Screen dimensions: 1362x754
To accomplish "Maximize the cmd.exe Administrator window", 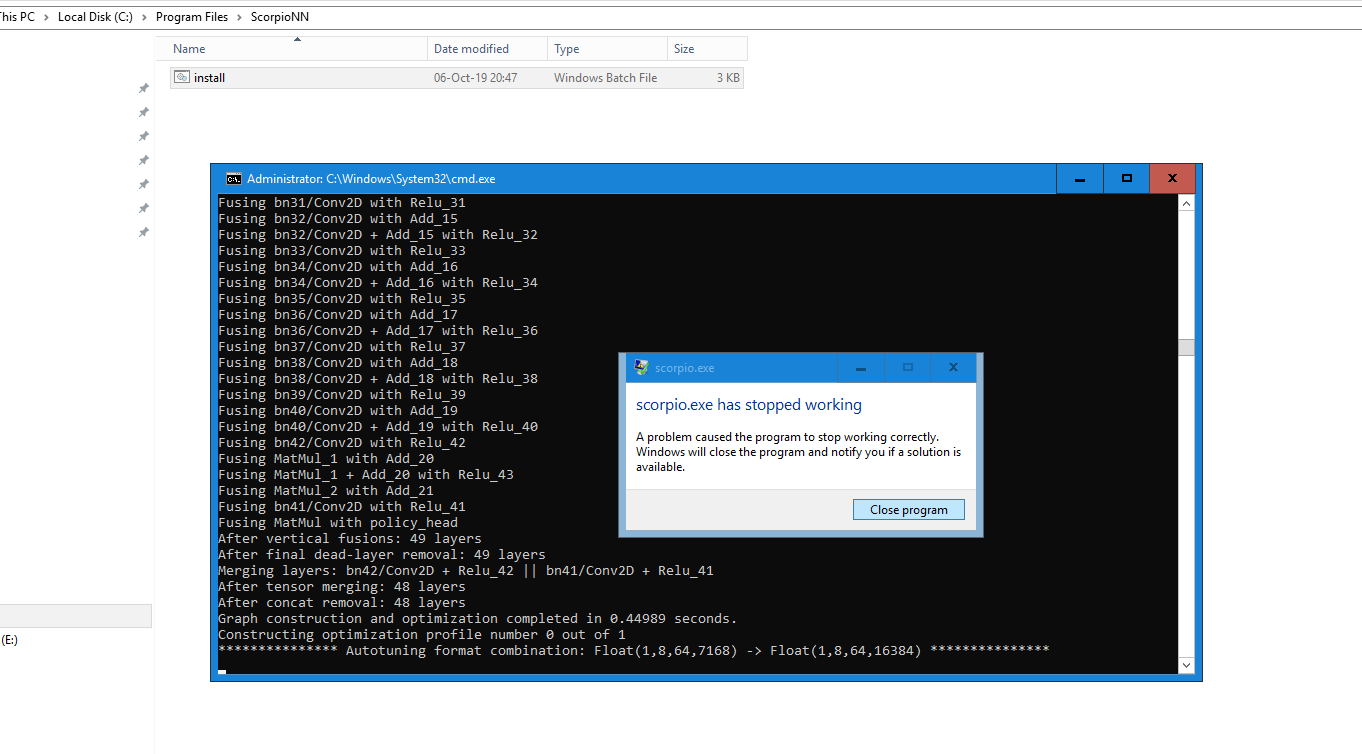I will click(1127, 179).
